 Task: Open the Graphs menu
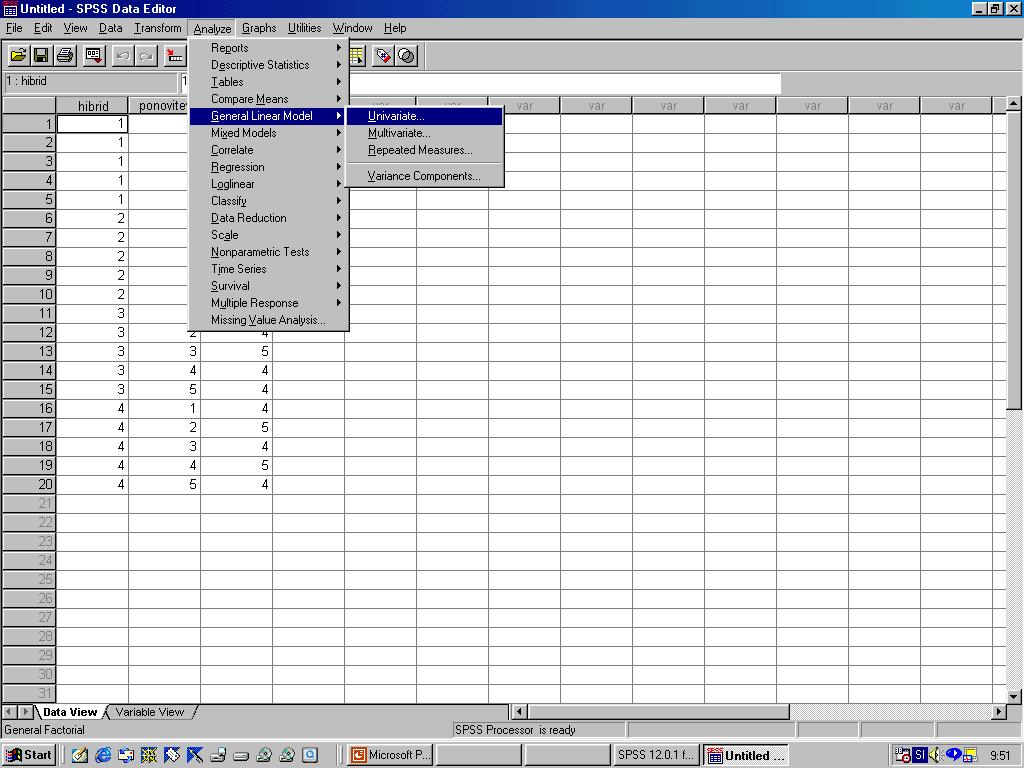click(259, 28)
